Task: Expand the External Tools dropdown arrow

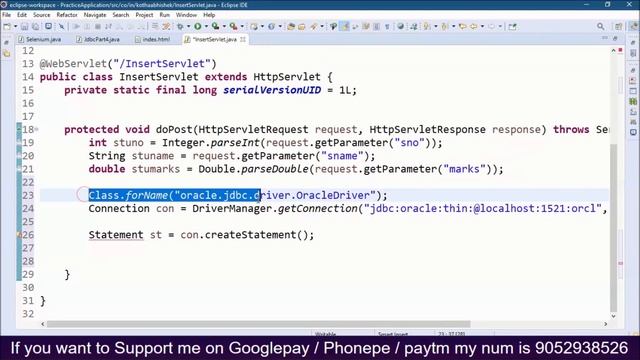Action: pos(242,27)
